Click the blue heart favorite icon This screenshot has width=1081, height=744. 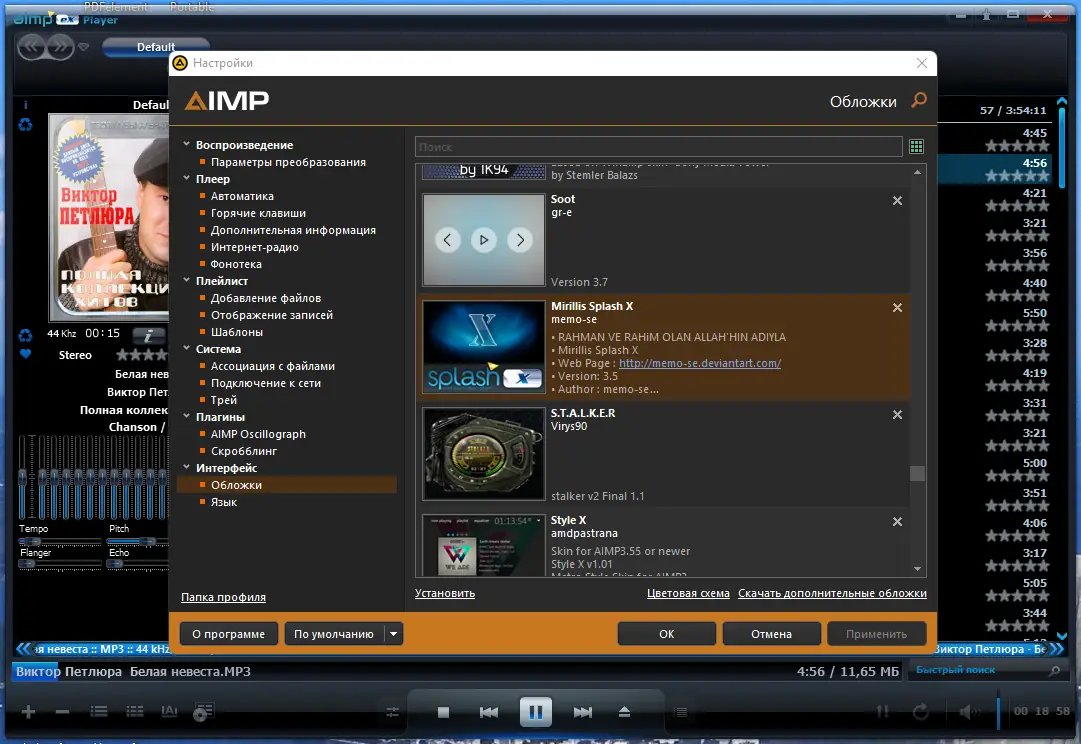point(26,354)
